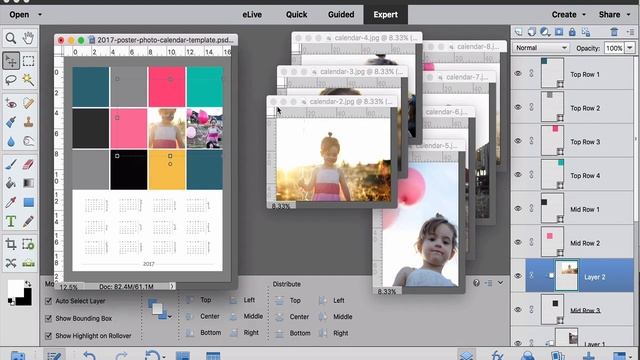Delete layer using trash icon
Image resolution: width=640 pixels, height=360 pixels.
[614, 32]
